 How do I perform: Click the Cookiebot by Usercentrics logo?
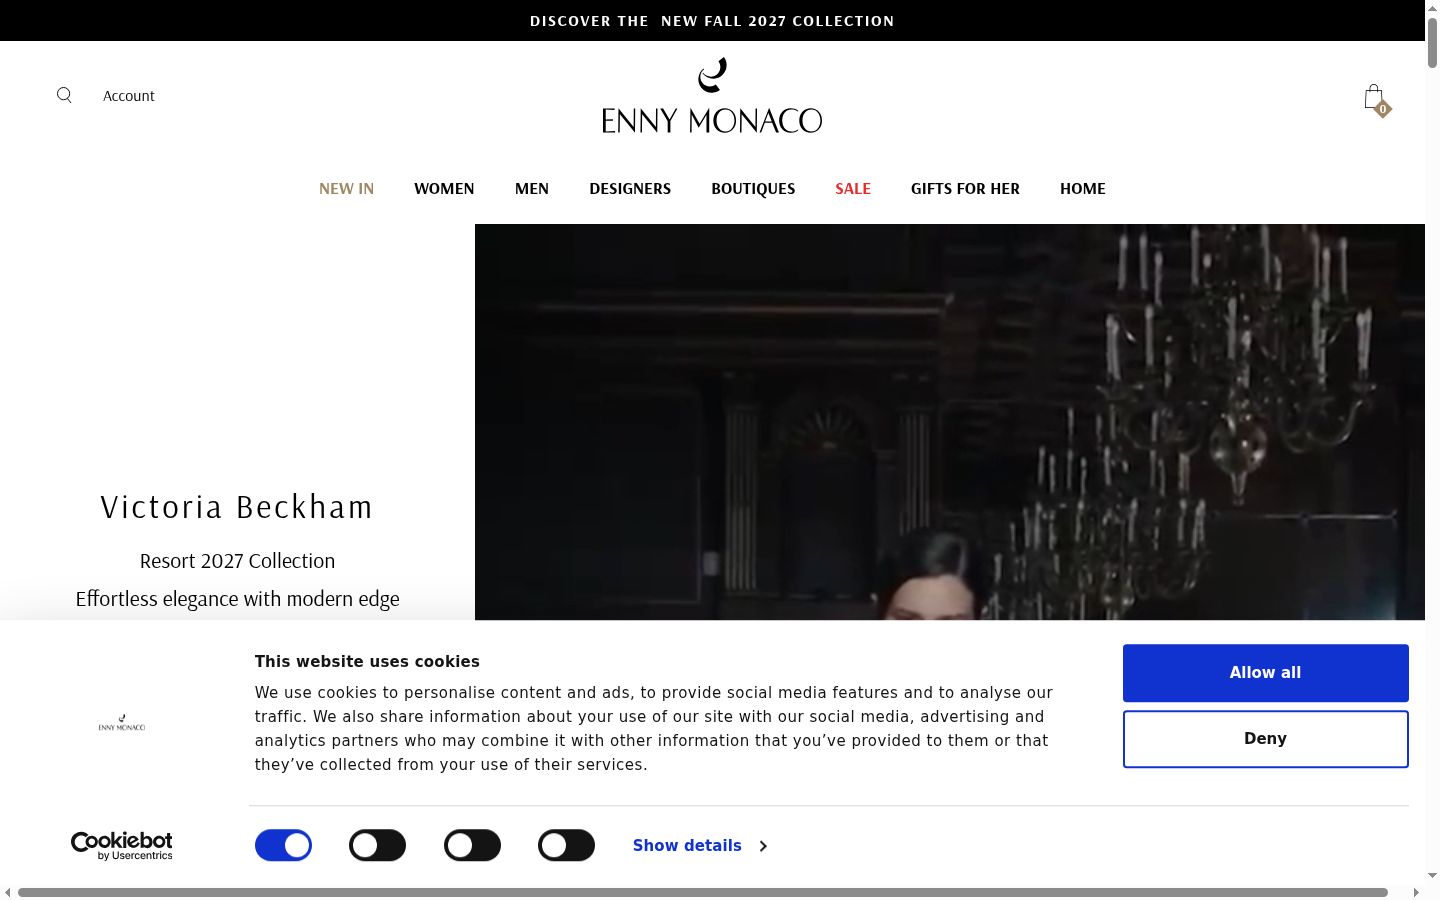122,846
